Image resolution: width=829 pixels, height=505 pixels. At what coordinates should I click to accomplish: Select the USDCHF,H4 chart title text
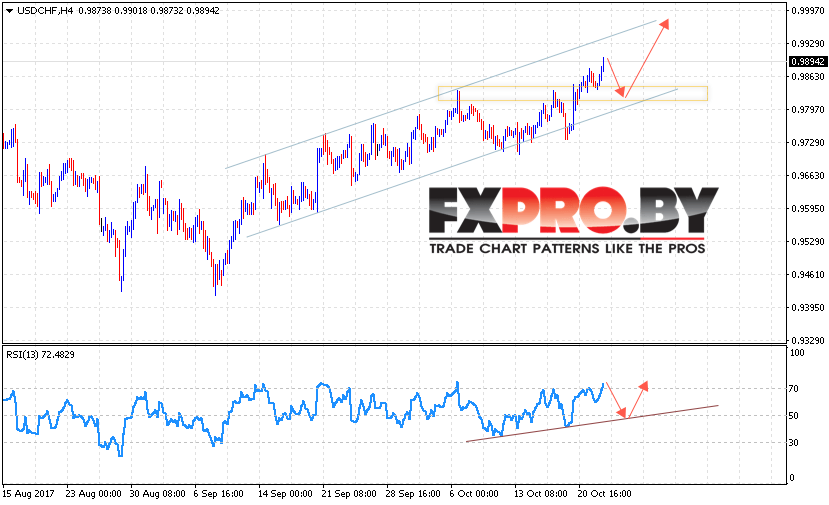tap(45, 11)
